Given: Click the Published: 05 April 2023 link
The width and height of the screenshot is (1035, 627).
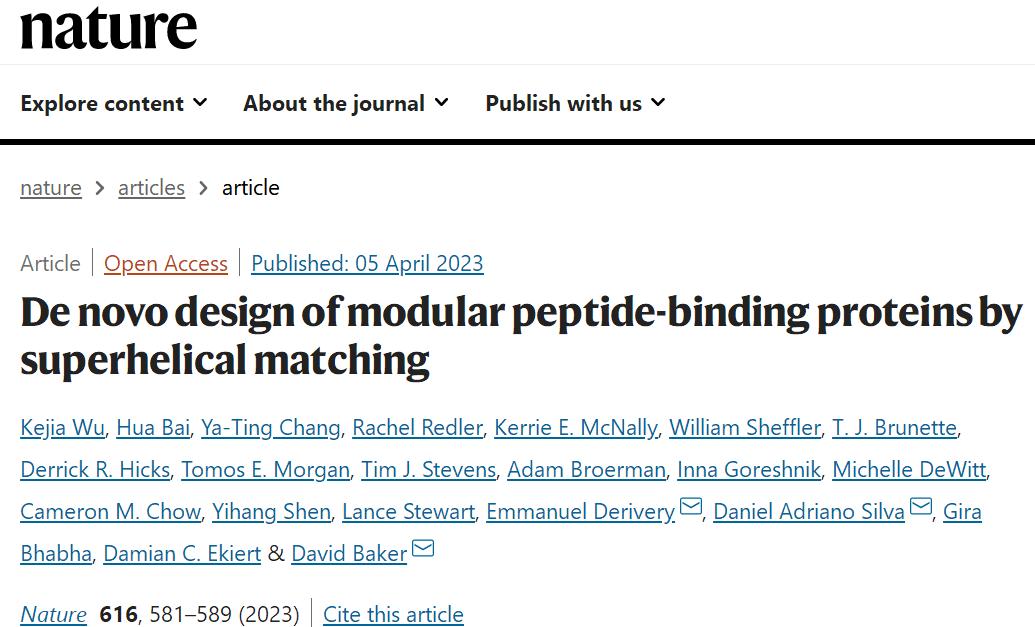Looking at the screenshot, I should 367,264.
